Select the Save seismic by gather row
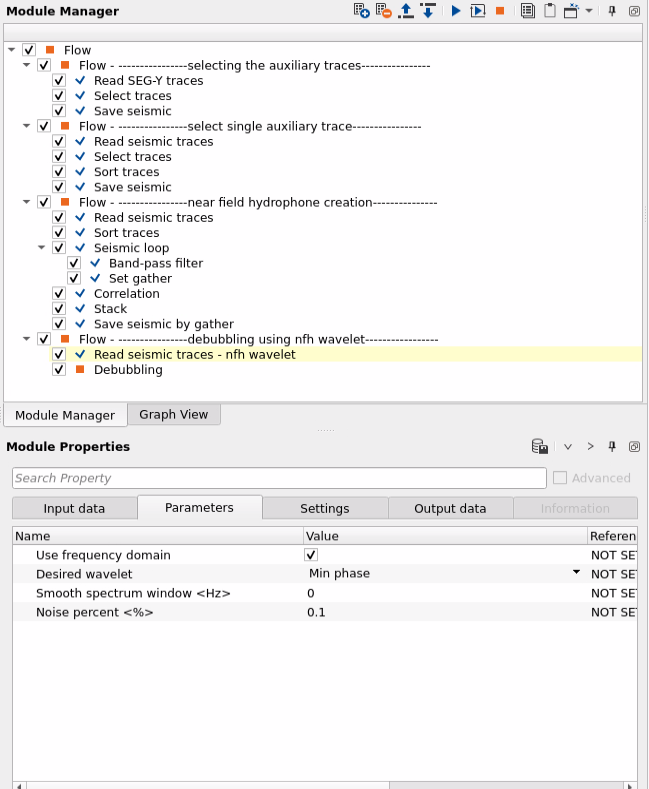Image resolution: width=649 pixels, height=789 pixels. pyautogui.click(x=164, y=324)
